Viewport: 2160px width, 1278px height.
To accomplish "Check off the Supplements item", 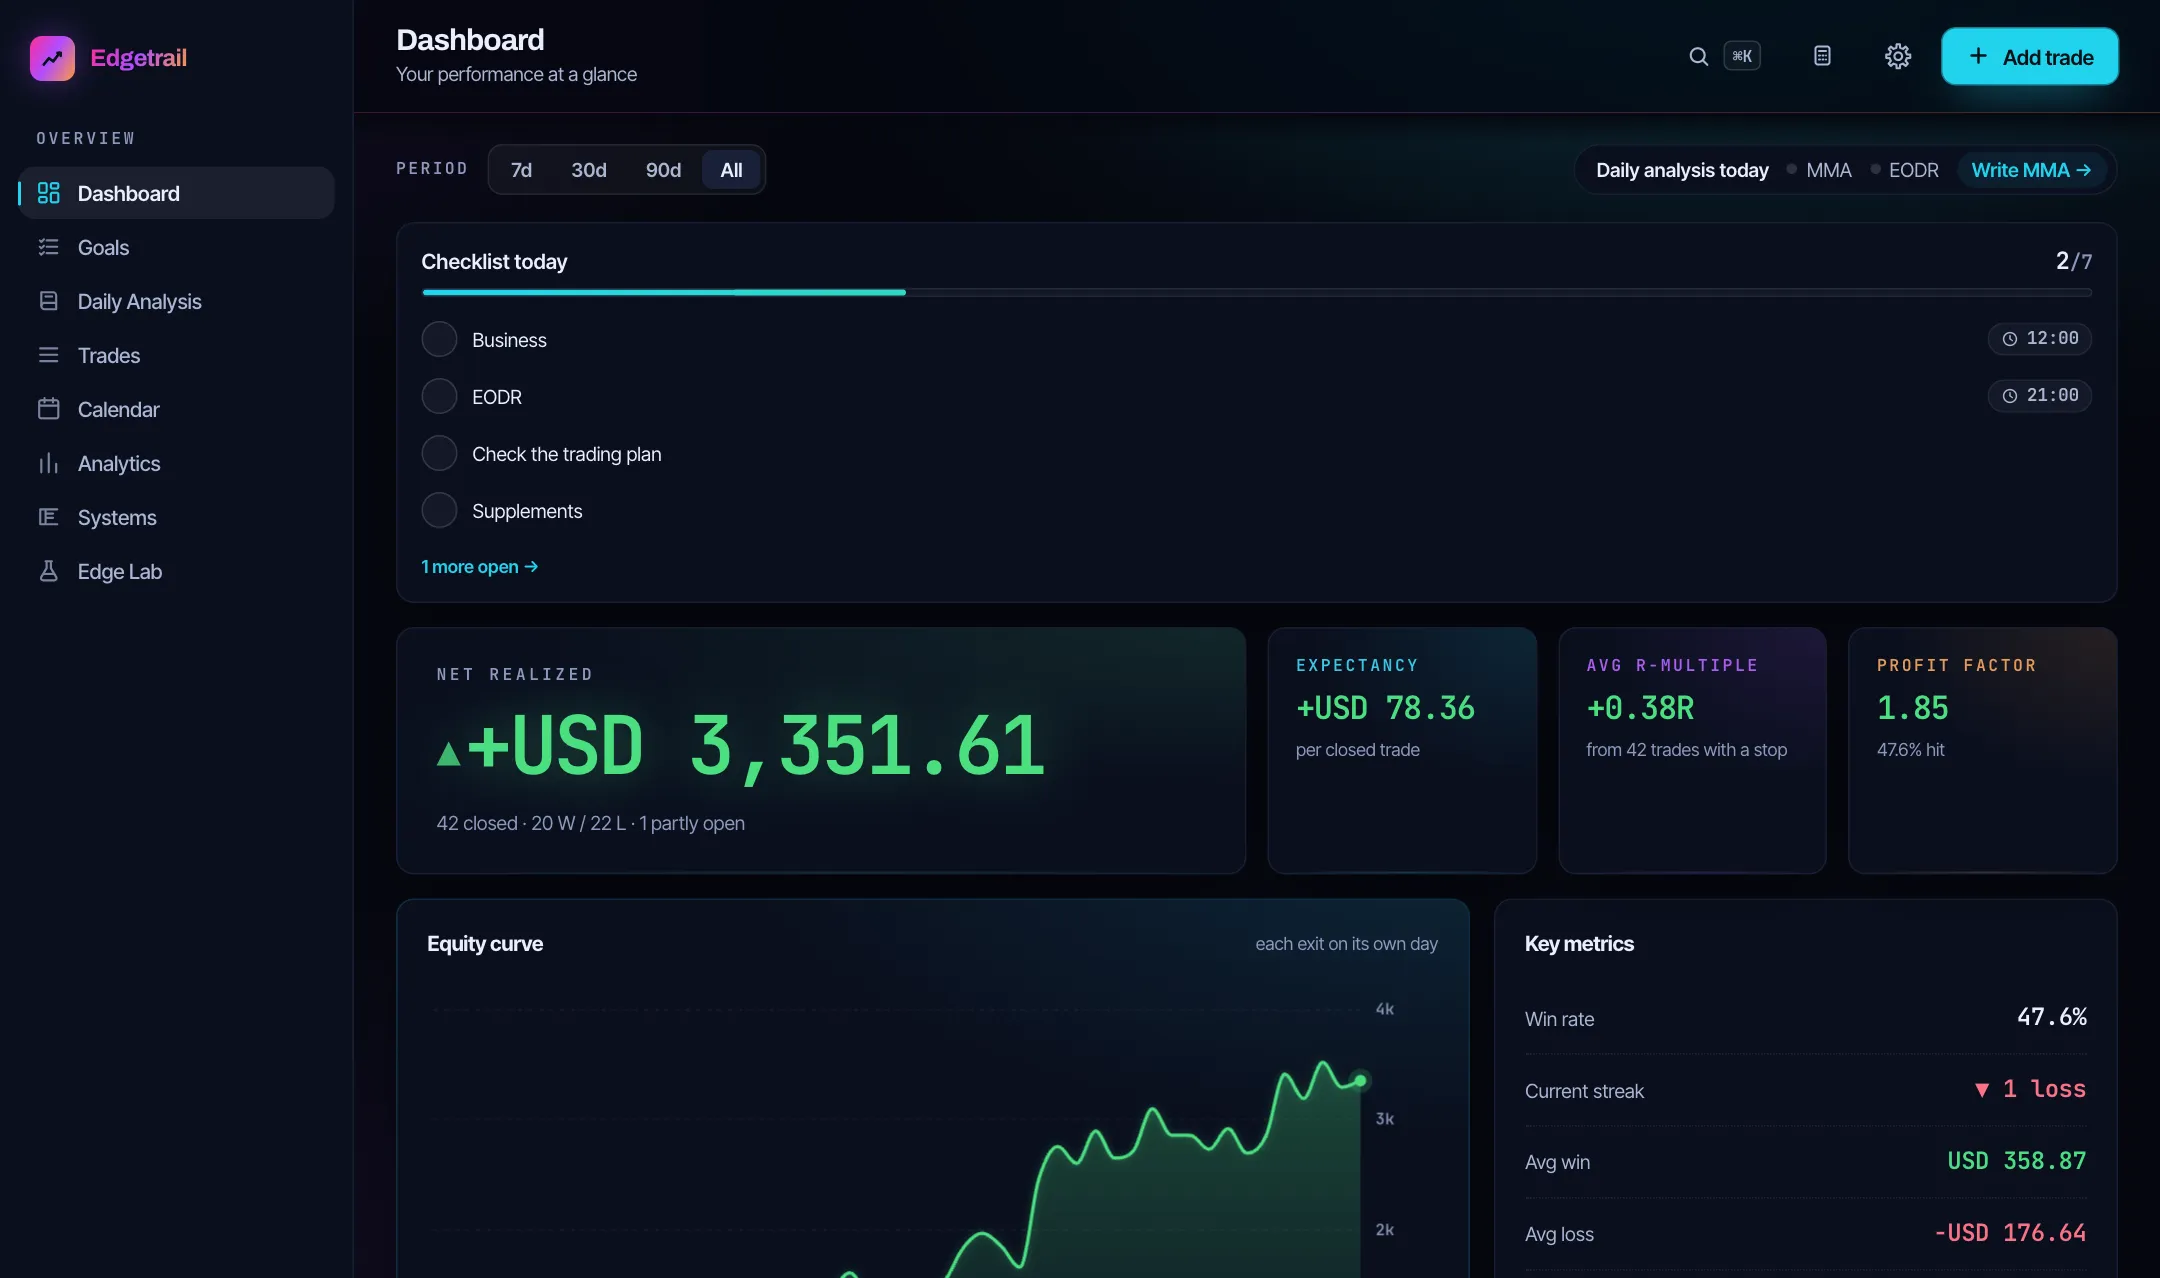I will 439,511.
